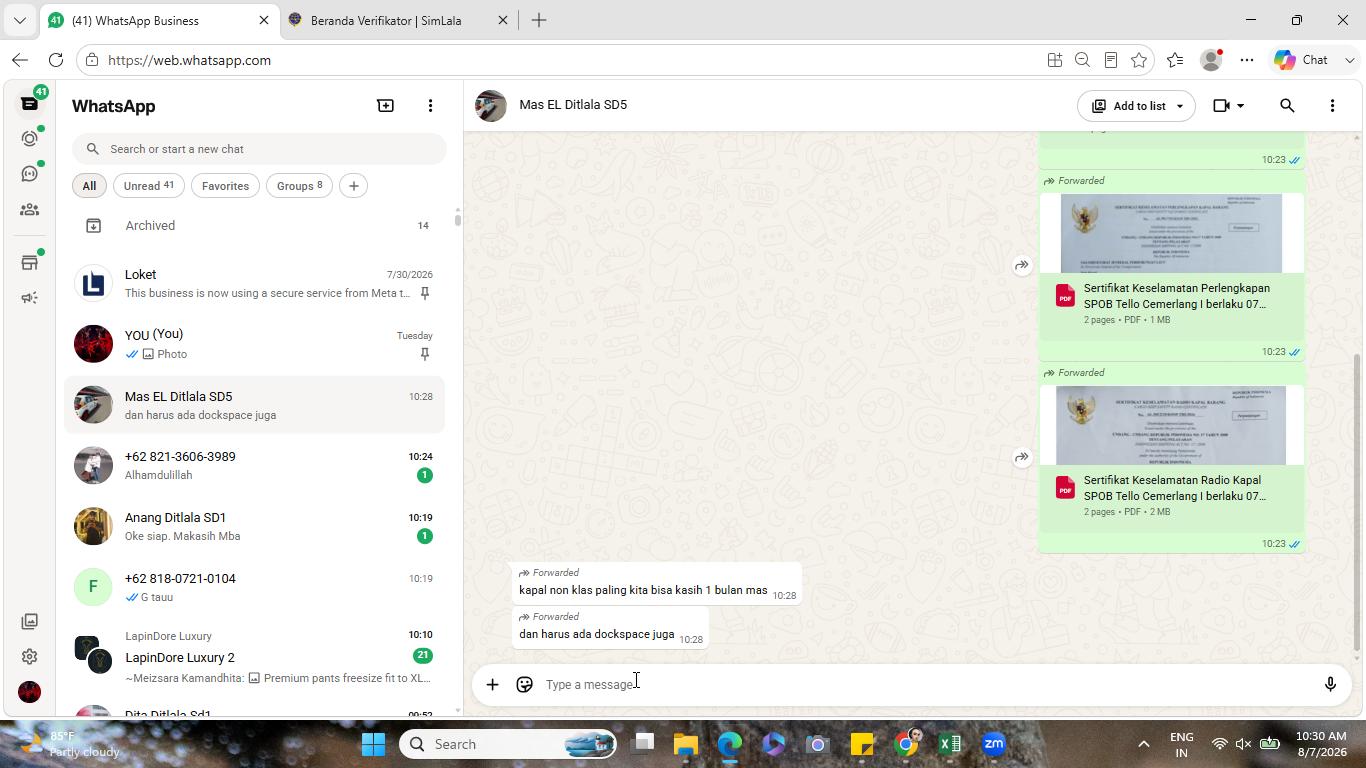Open the Status updates icon in sidebar
This screenshot has height=768, width=1366.
tap(30, 138)
